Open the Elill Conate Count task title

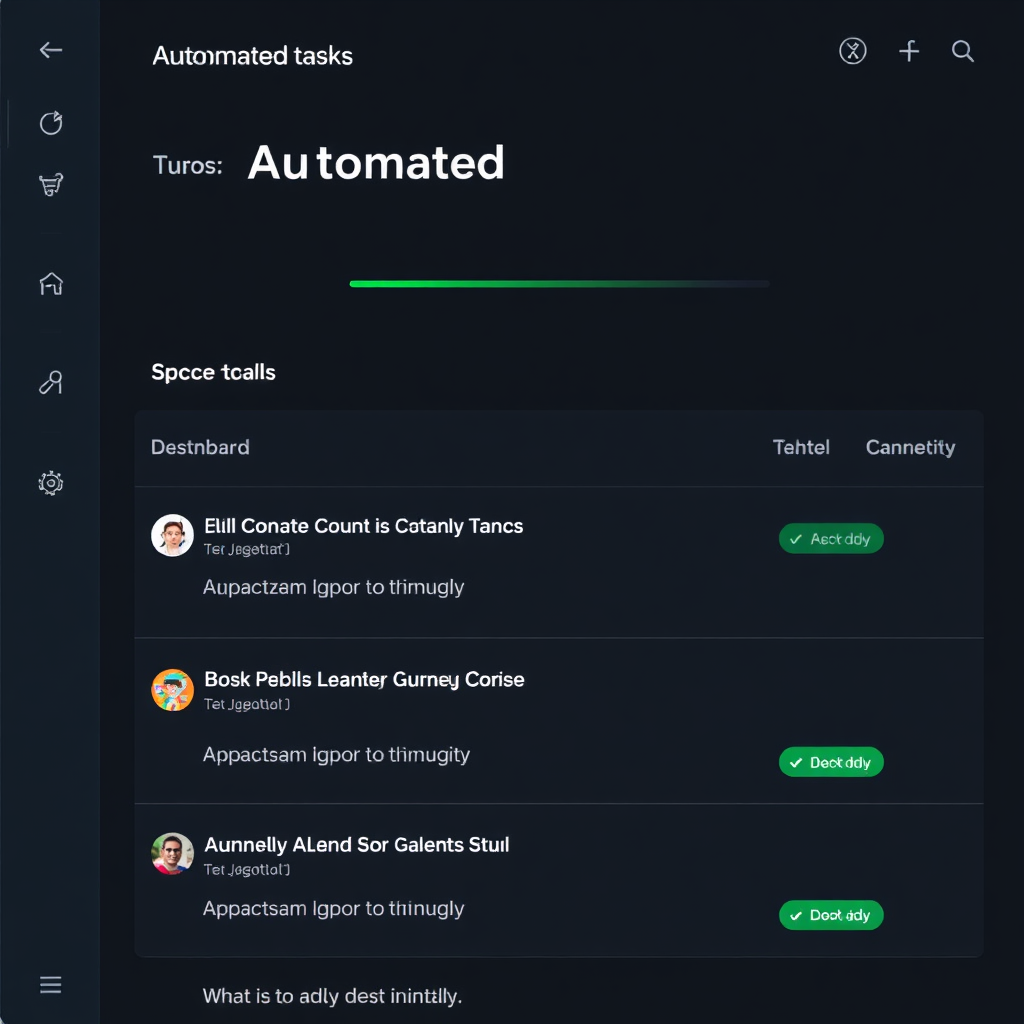363,526
